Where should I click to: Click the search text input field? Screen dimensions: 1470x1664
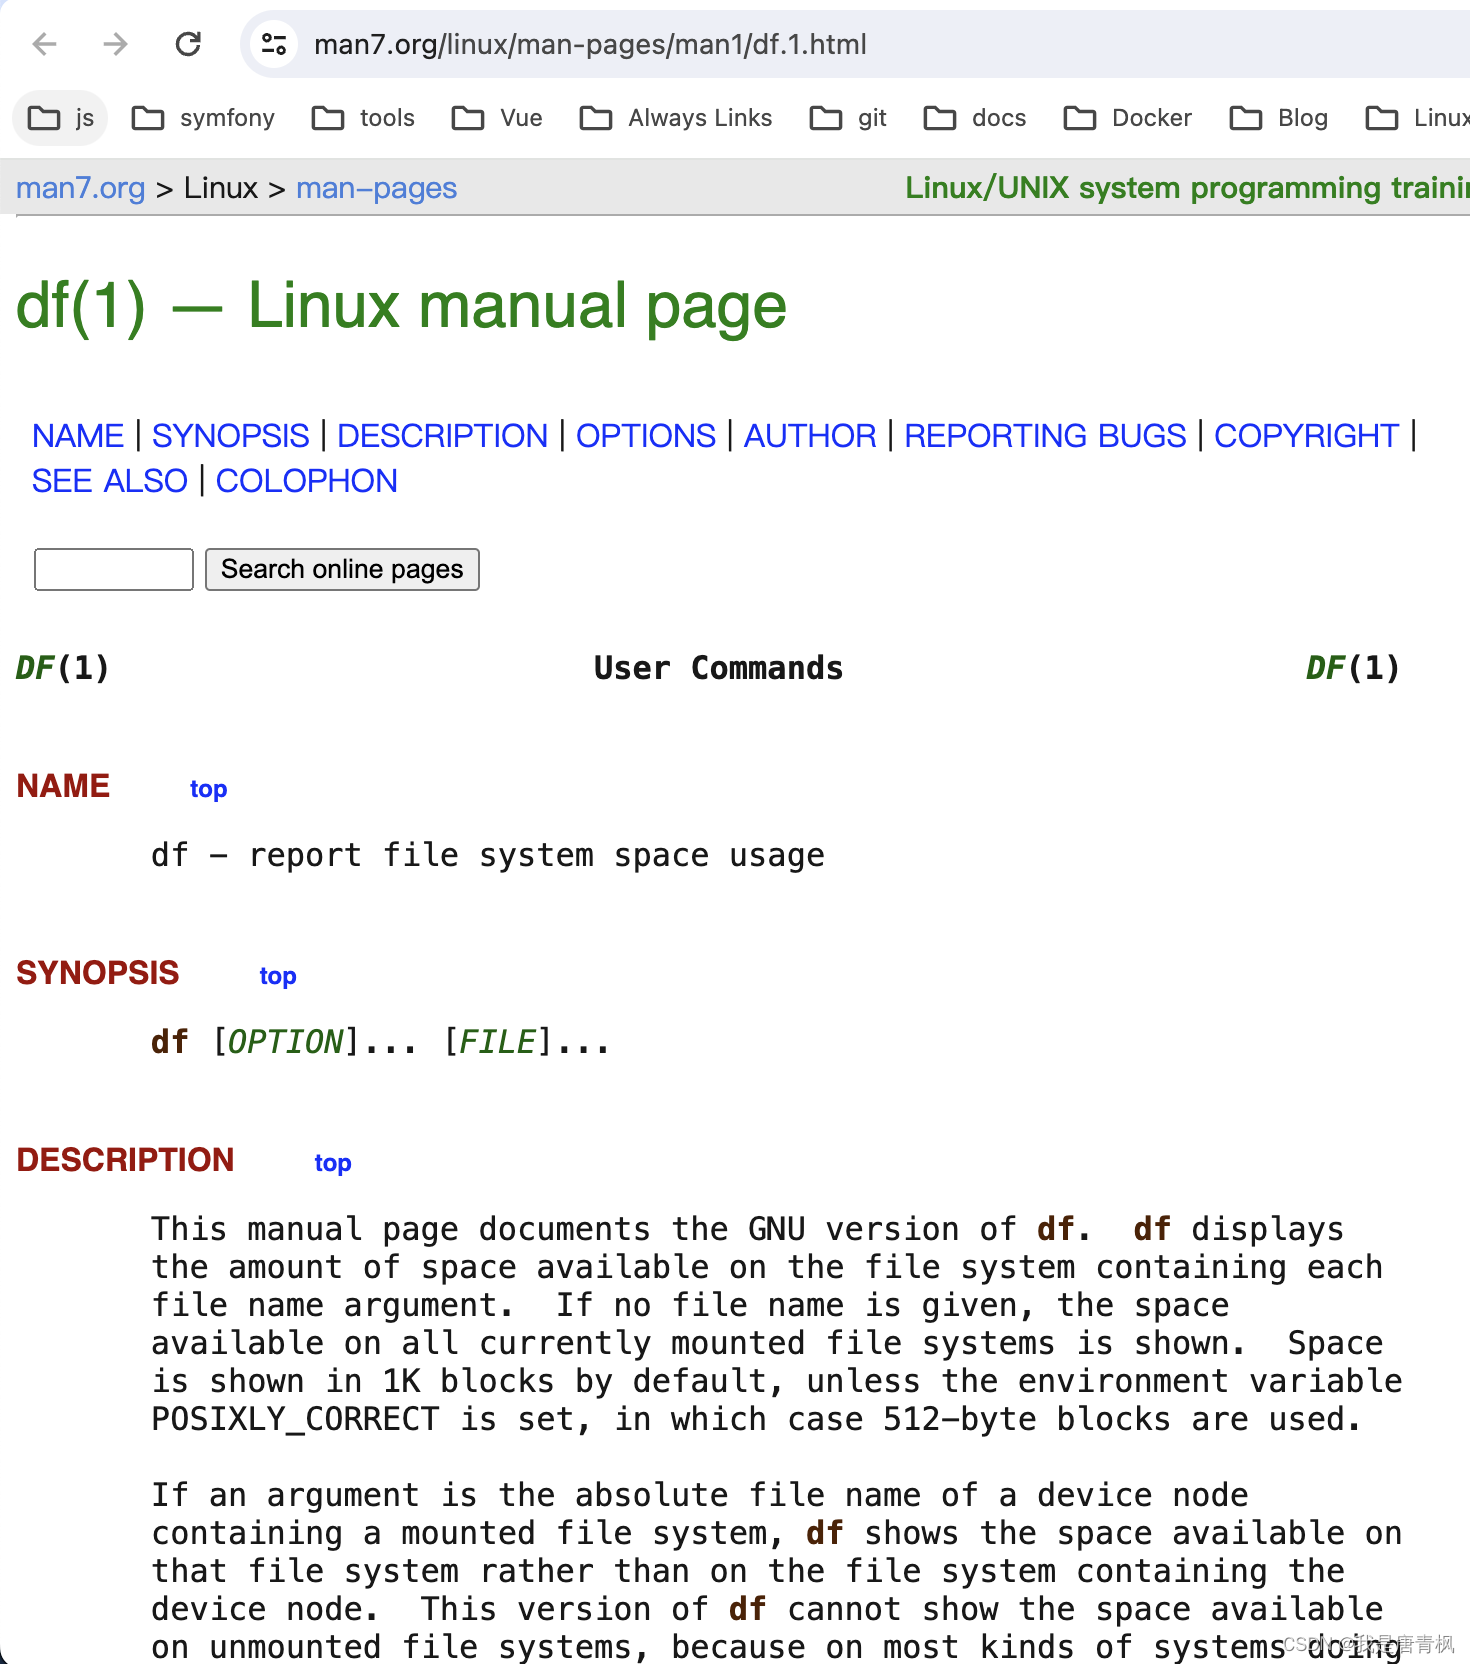(x=114, y=569)
